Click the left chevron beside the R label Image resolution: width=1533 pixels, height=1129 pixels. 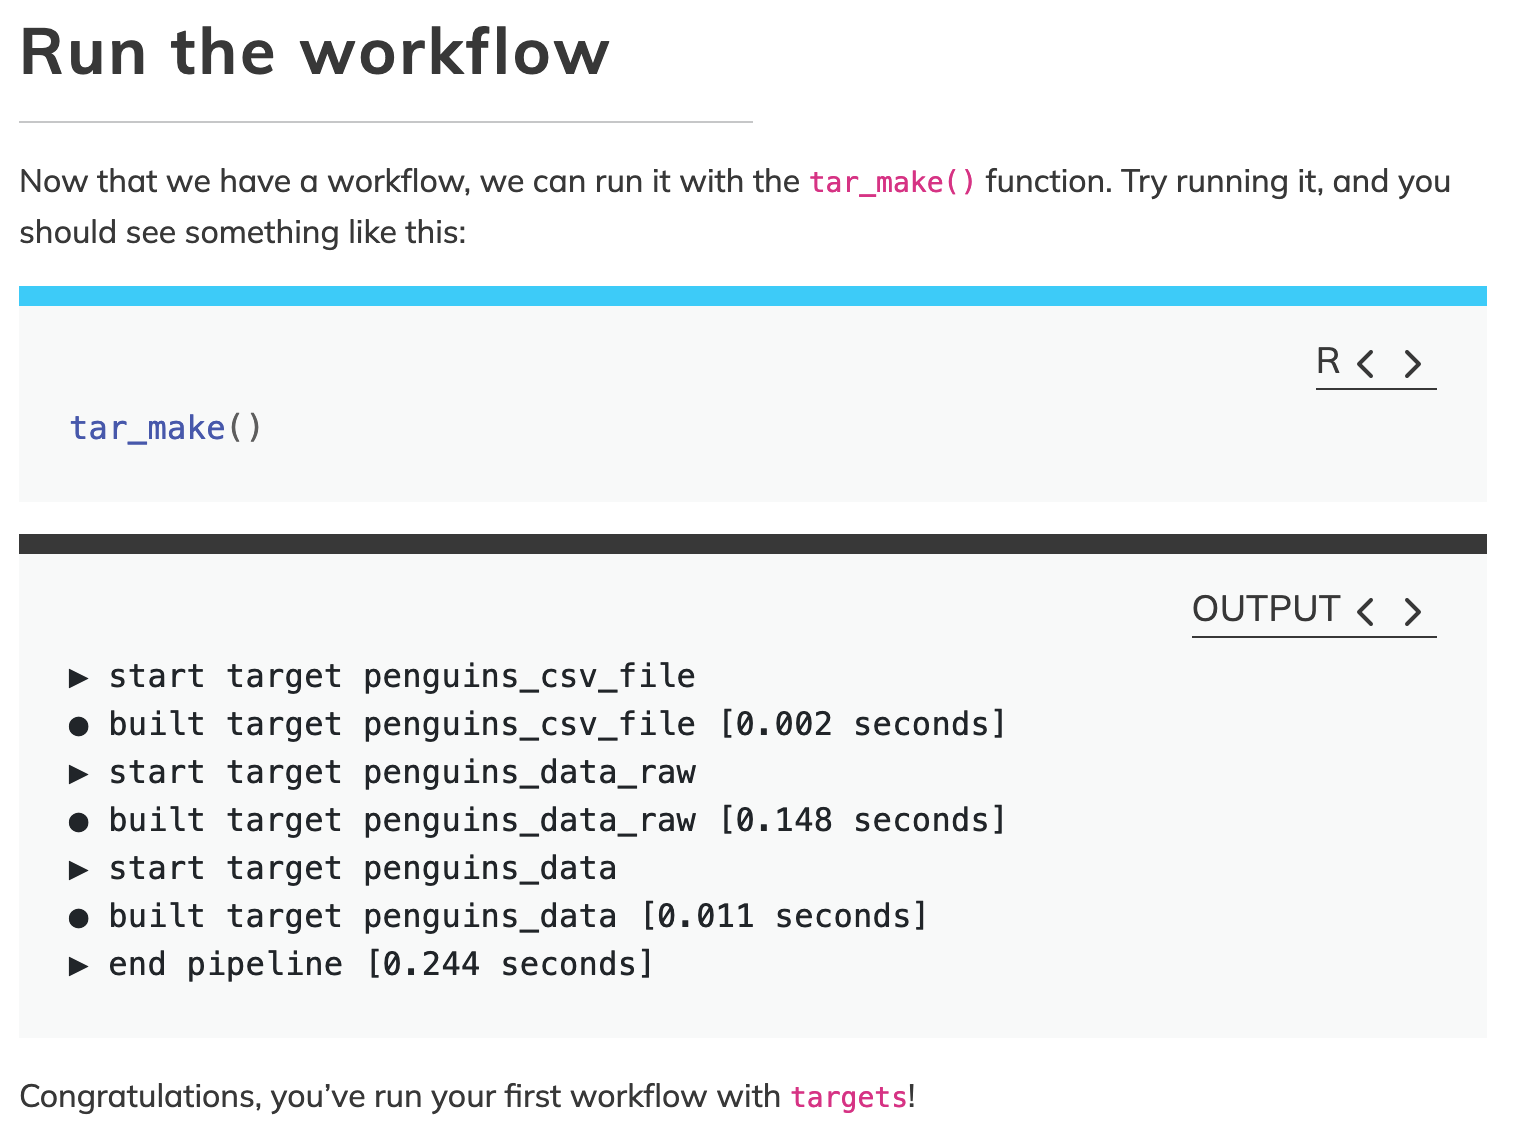[x=1366, y=363]
